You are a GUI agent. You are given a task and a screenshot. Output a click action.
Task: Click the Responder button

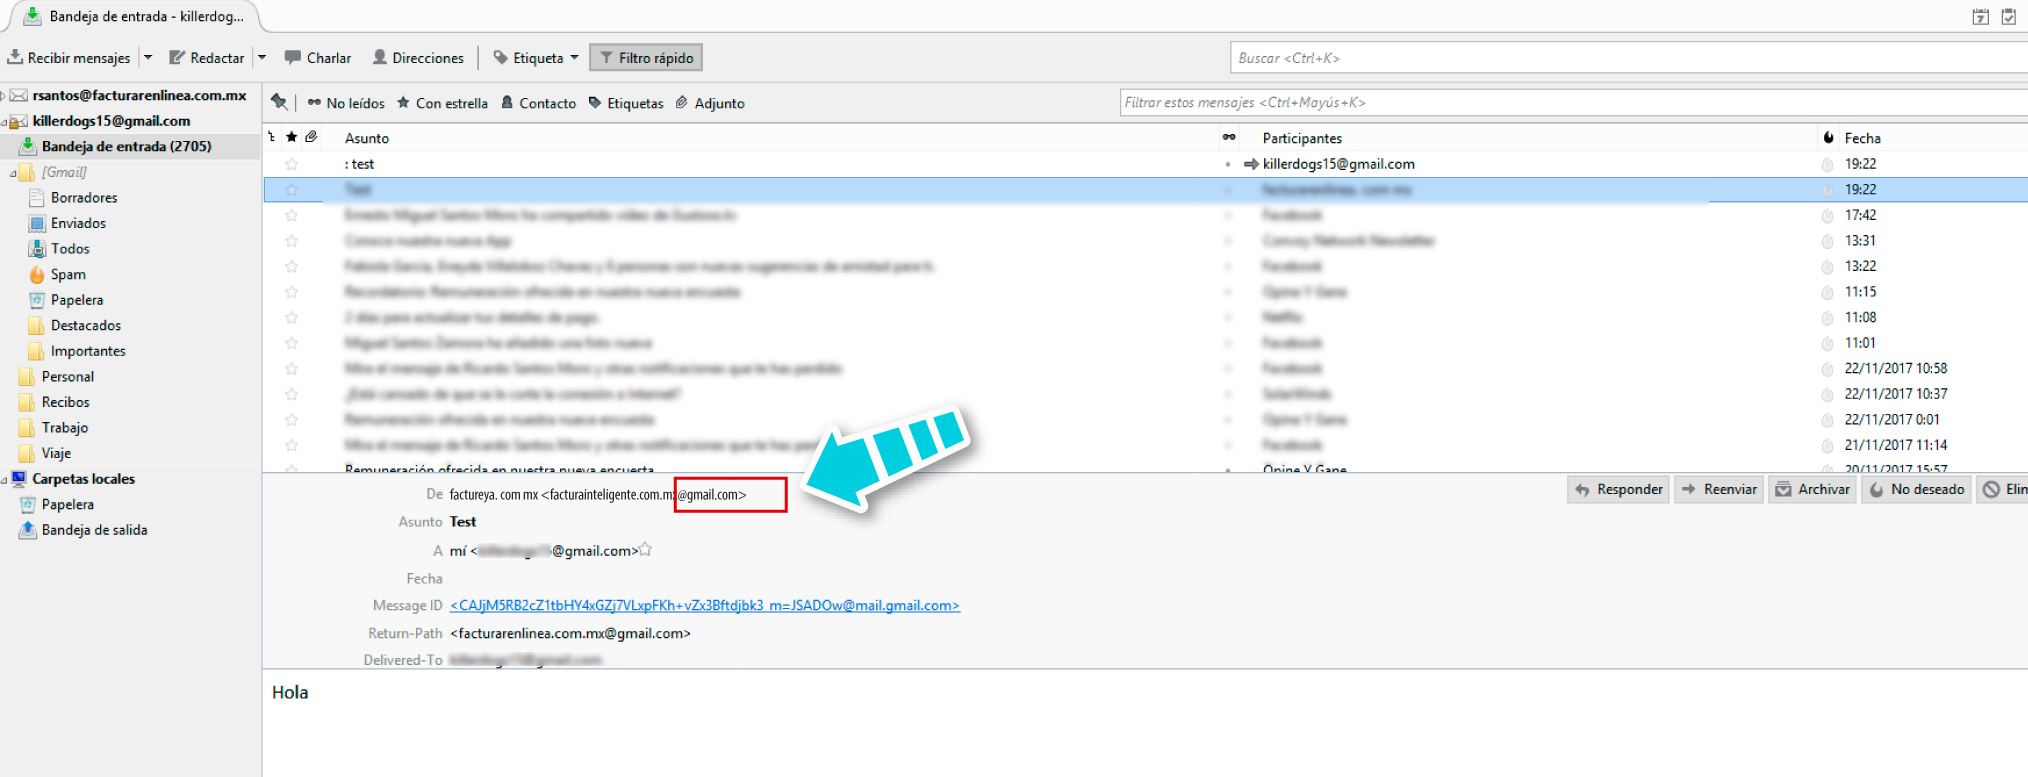point(1618,489)
